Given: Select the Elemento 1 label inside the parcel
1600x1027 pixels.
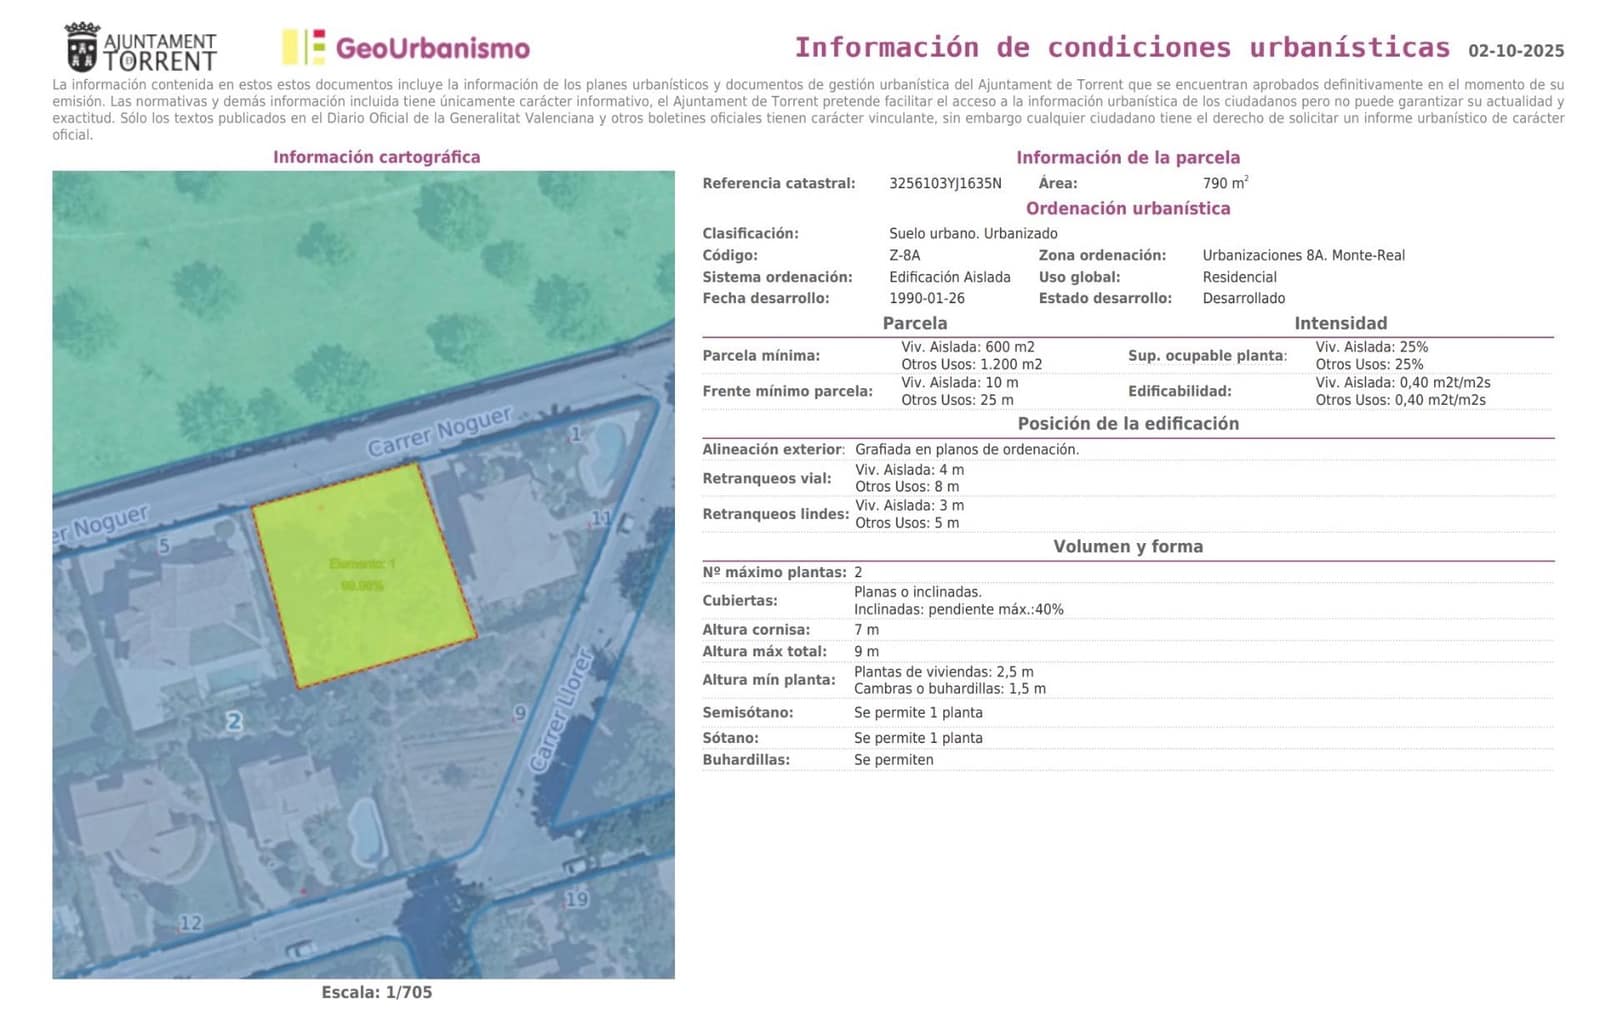Looking at the screenshot, I should [x=361, y=562].
